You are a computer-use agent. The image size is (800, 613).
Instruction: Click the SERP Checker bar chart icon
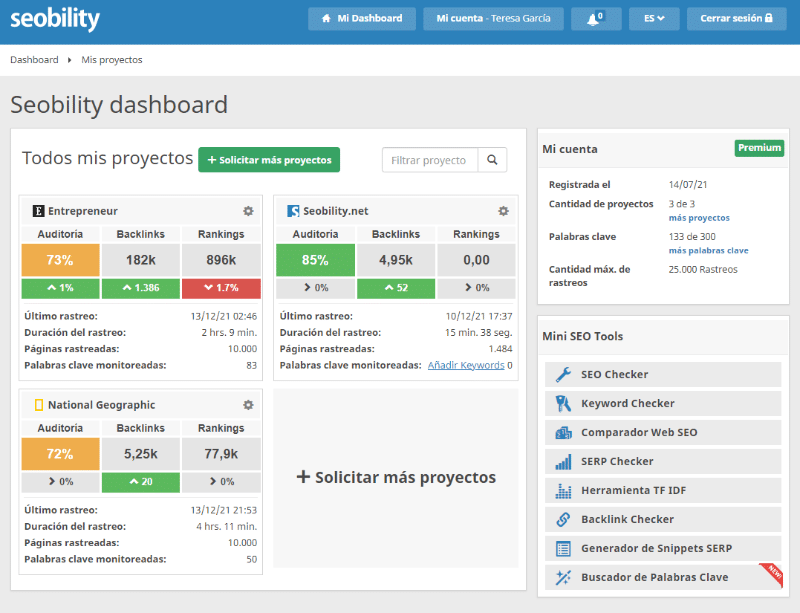tap(563, 461)
